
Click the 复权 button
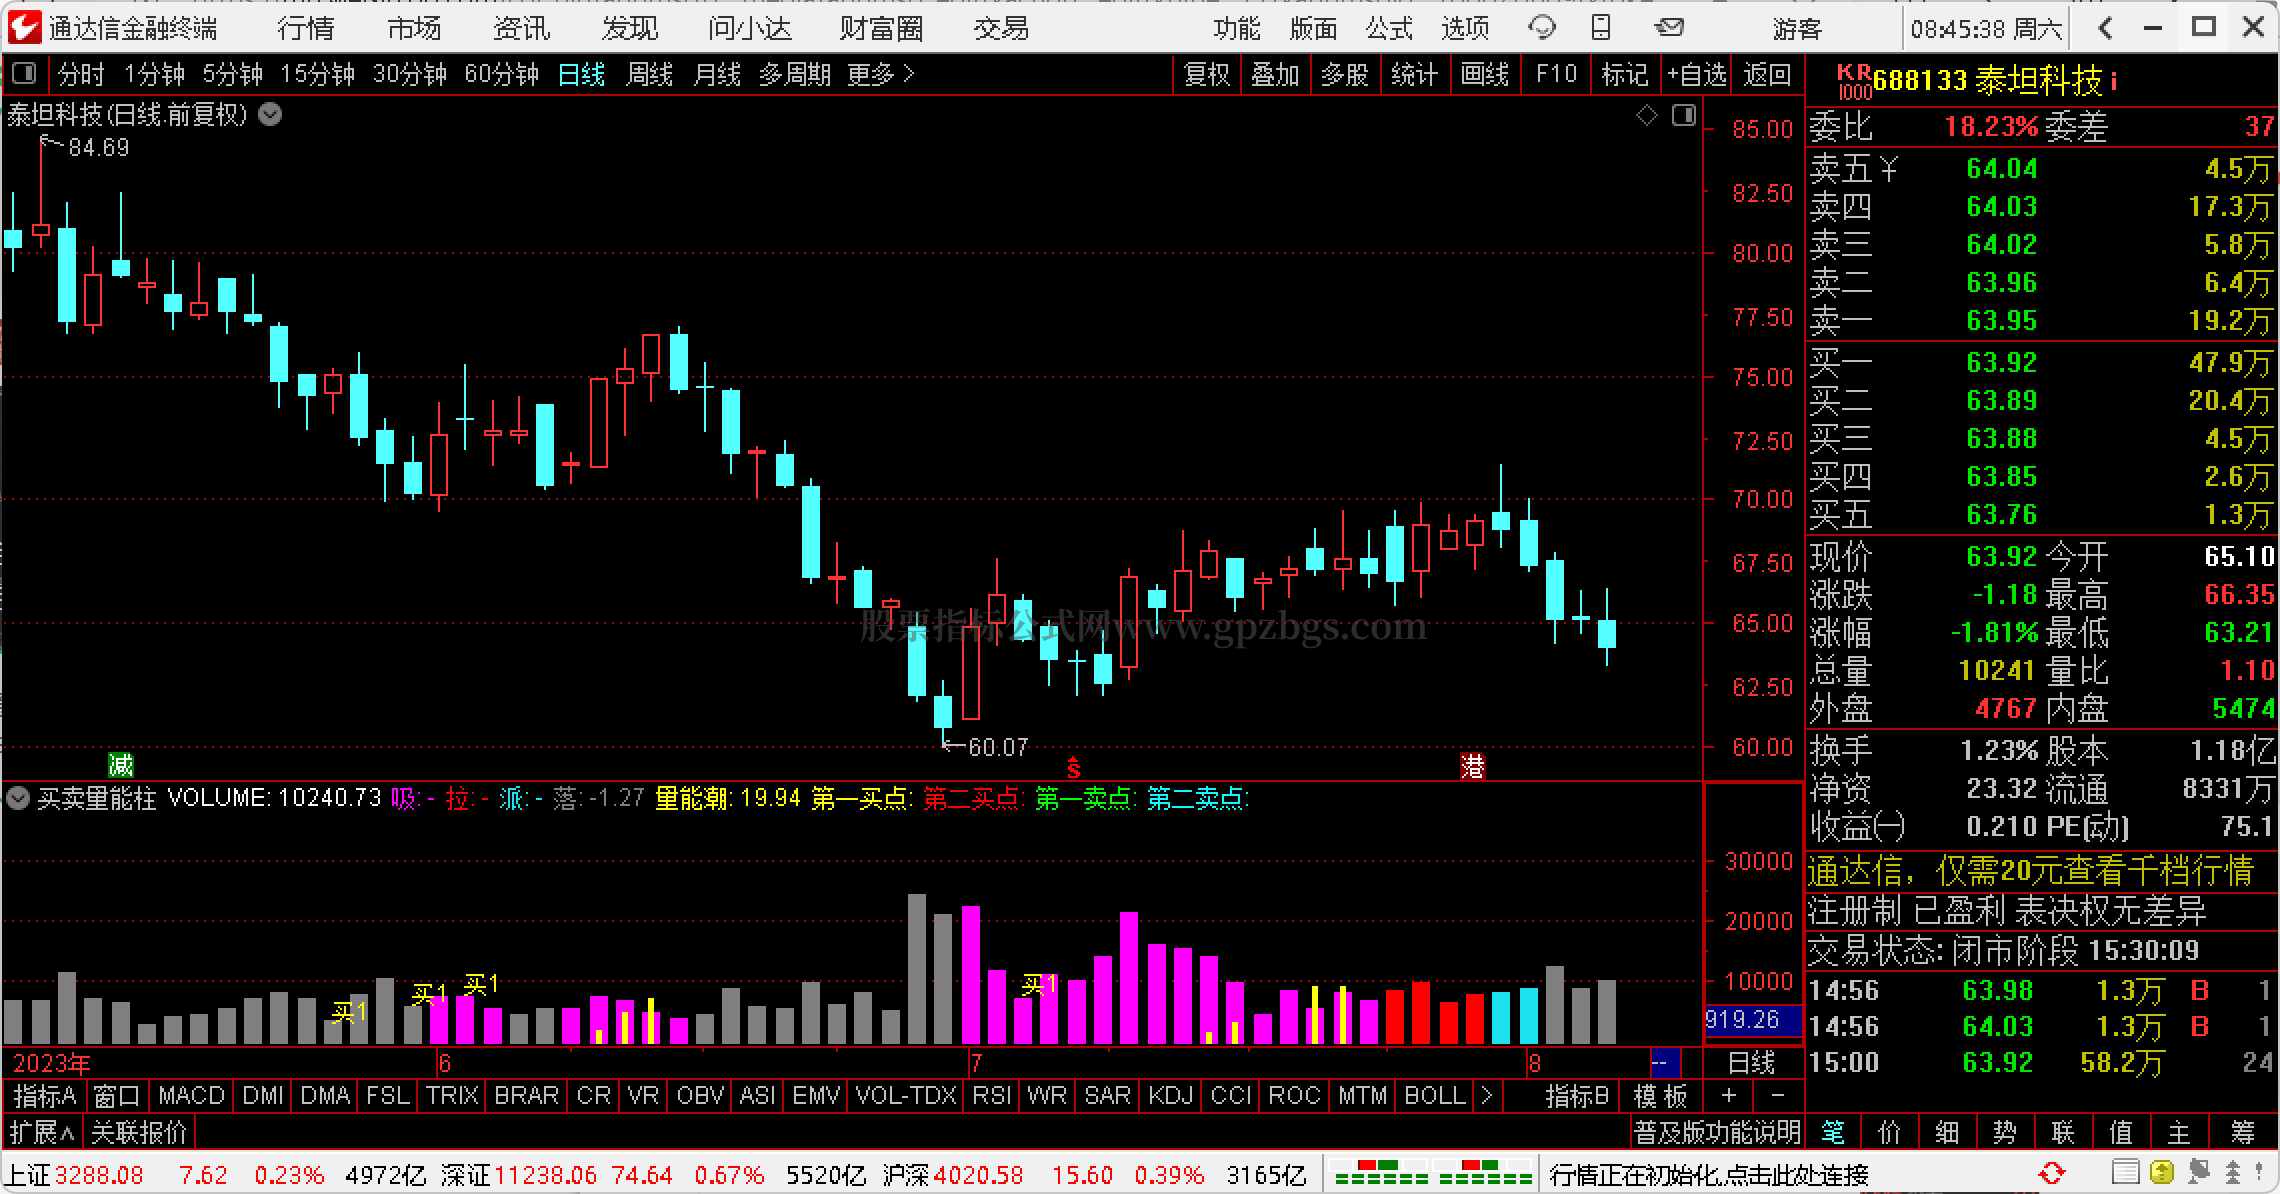(x=1207, y=74)
